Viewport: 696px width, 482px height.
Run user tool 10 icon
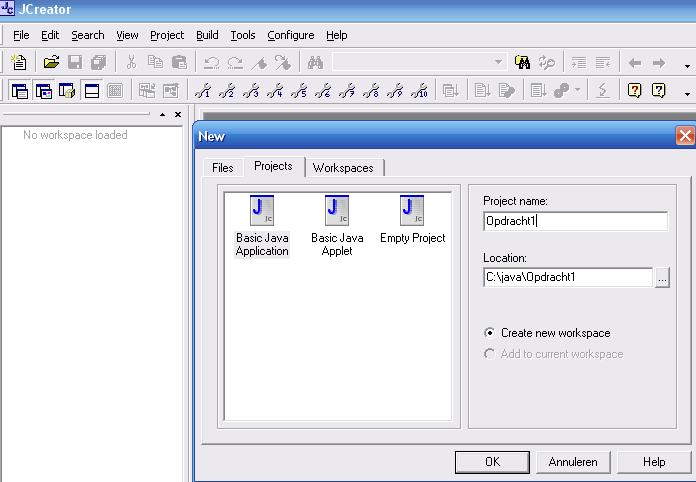pyautogui.click(x=419, y=91)
